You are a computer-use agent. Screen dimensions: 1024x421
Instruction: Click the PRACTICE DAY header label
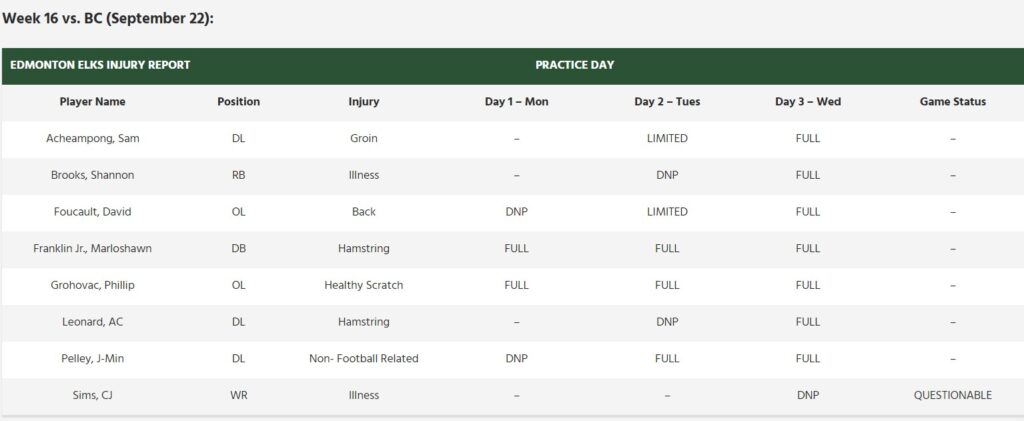[x=574, y=65]
